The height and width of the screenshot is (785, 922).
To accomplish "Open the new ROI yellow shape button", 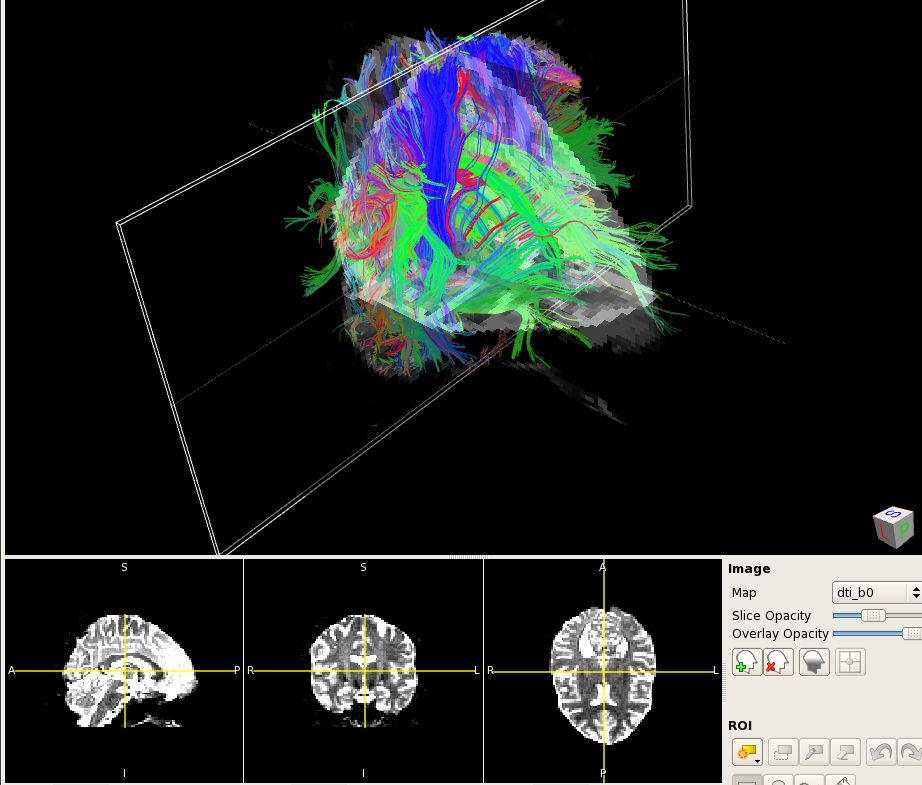I will [x=747, y=752].
